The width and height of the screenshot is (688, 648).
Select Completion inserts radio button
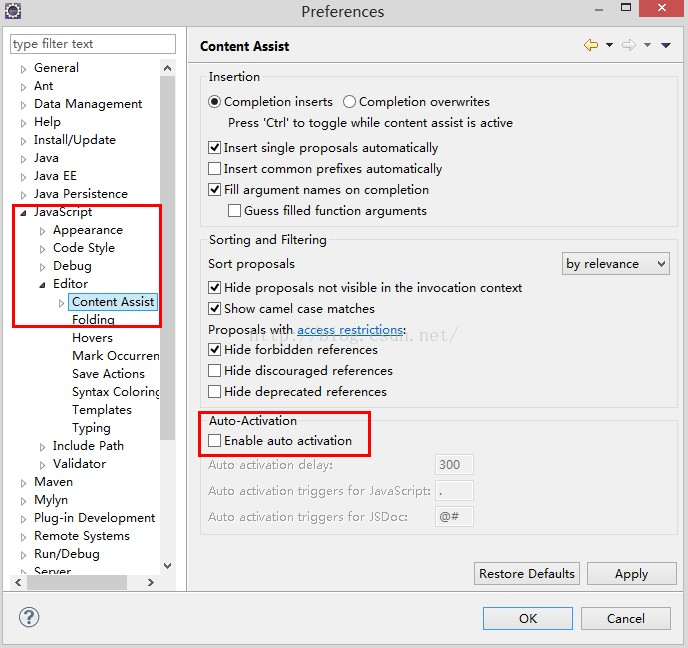214,102
